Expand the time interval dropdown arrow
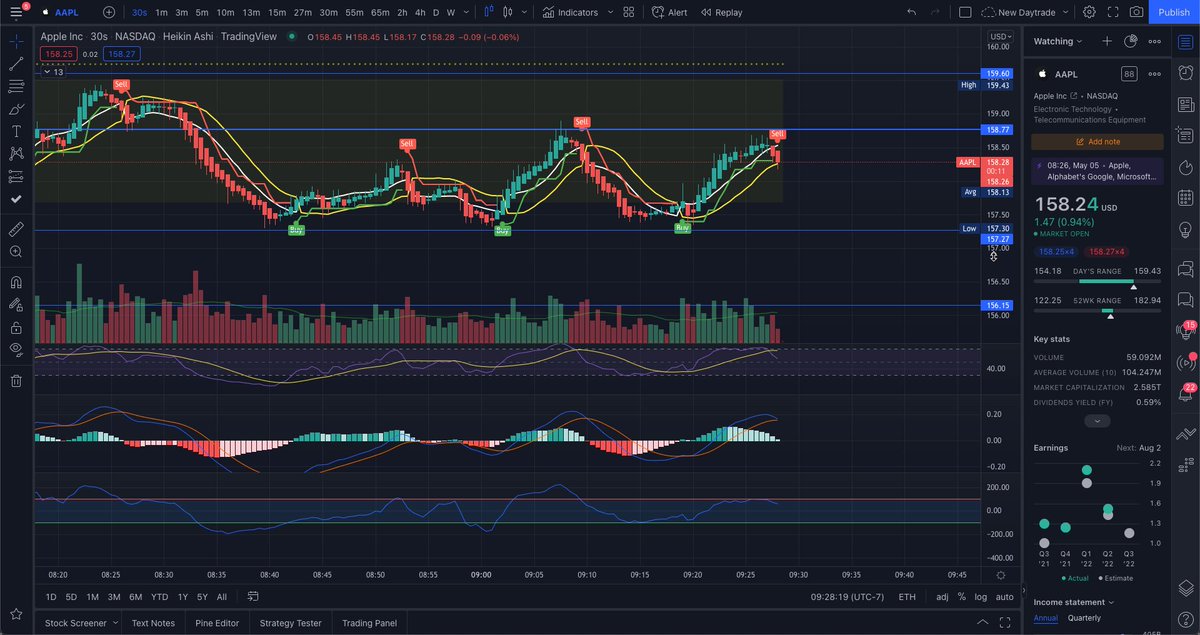Screen dimensions: 1200x635 pyautogui.click(x=466, y=12)
